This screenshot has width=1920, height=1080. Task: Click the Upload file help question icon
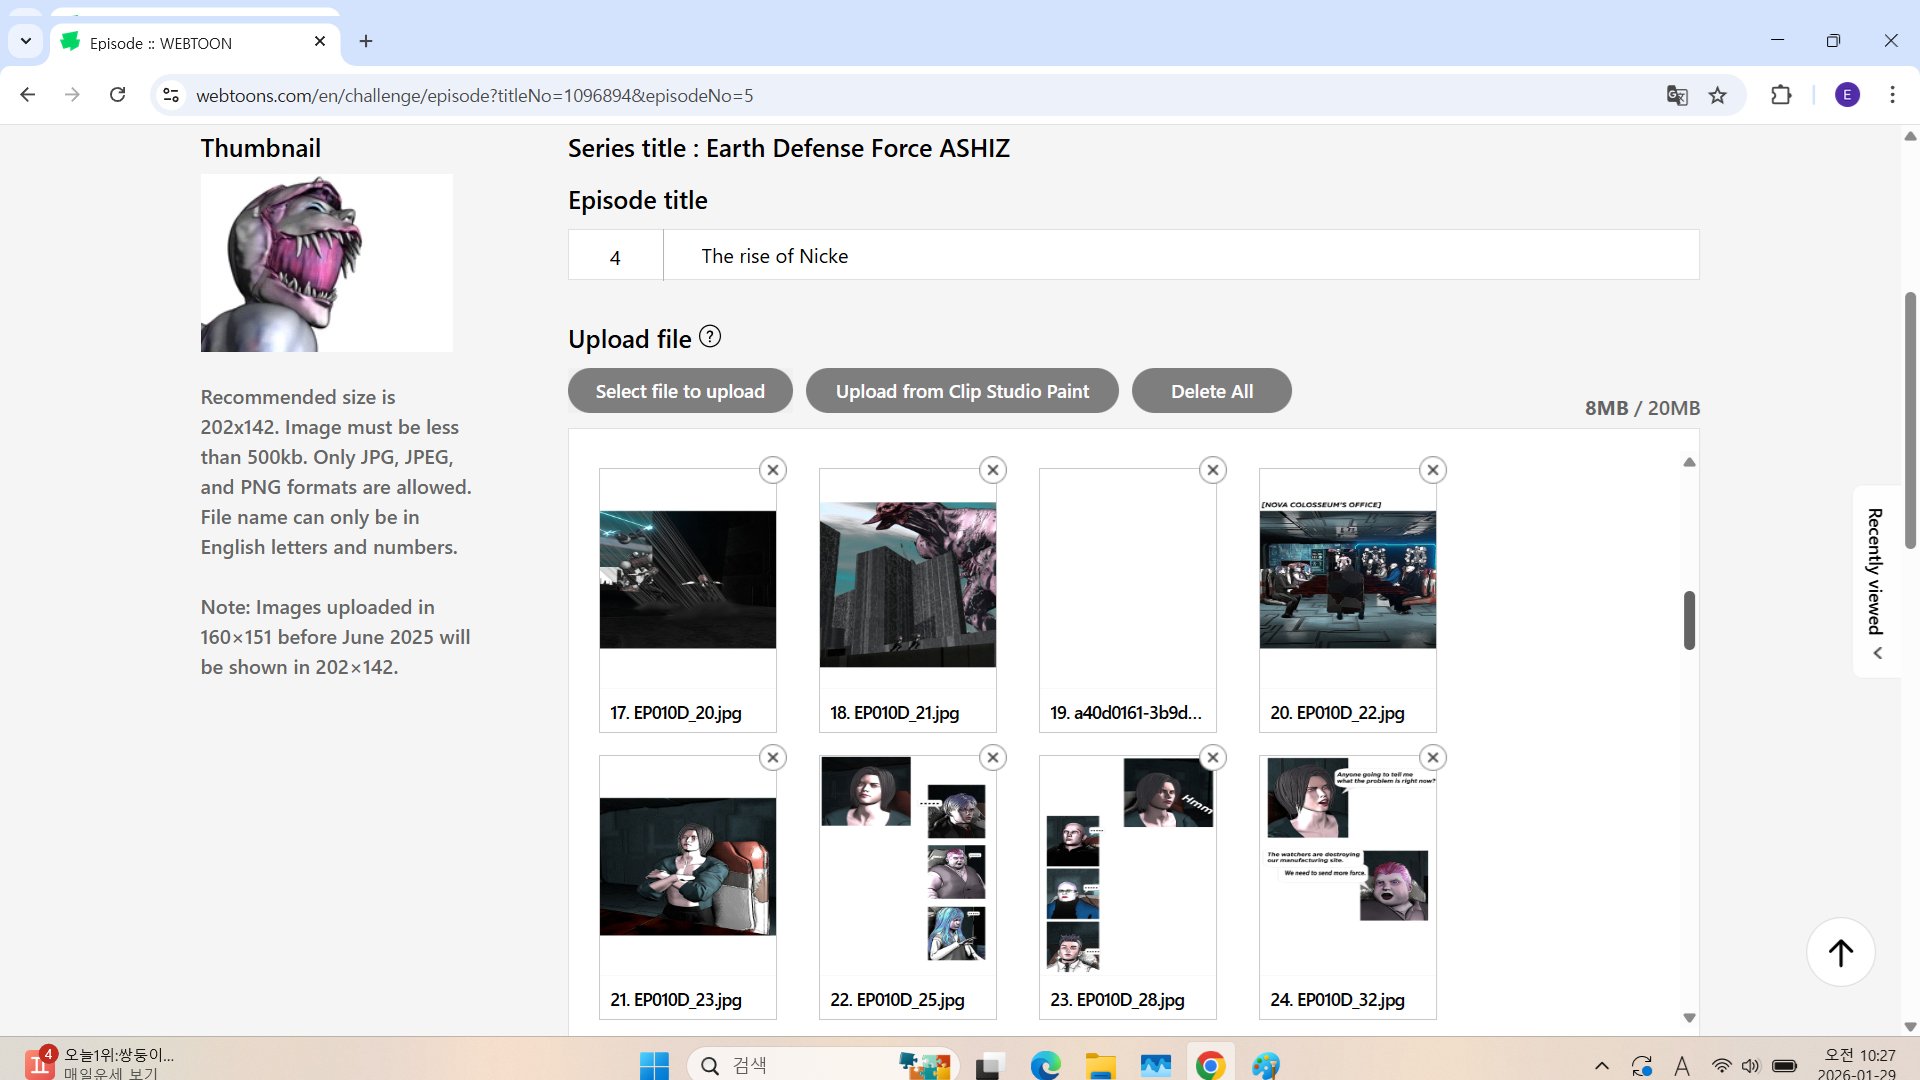click(710, 337)
